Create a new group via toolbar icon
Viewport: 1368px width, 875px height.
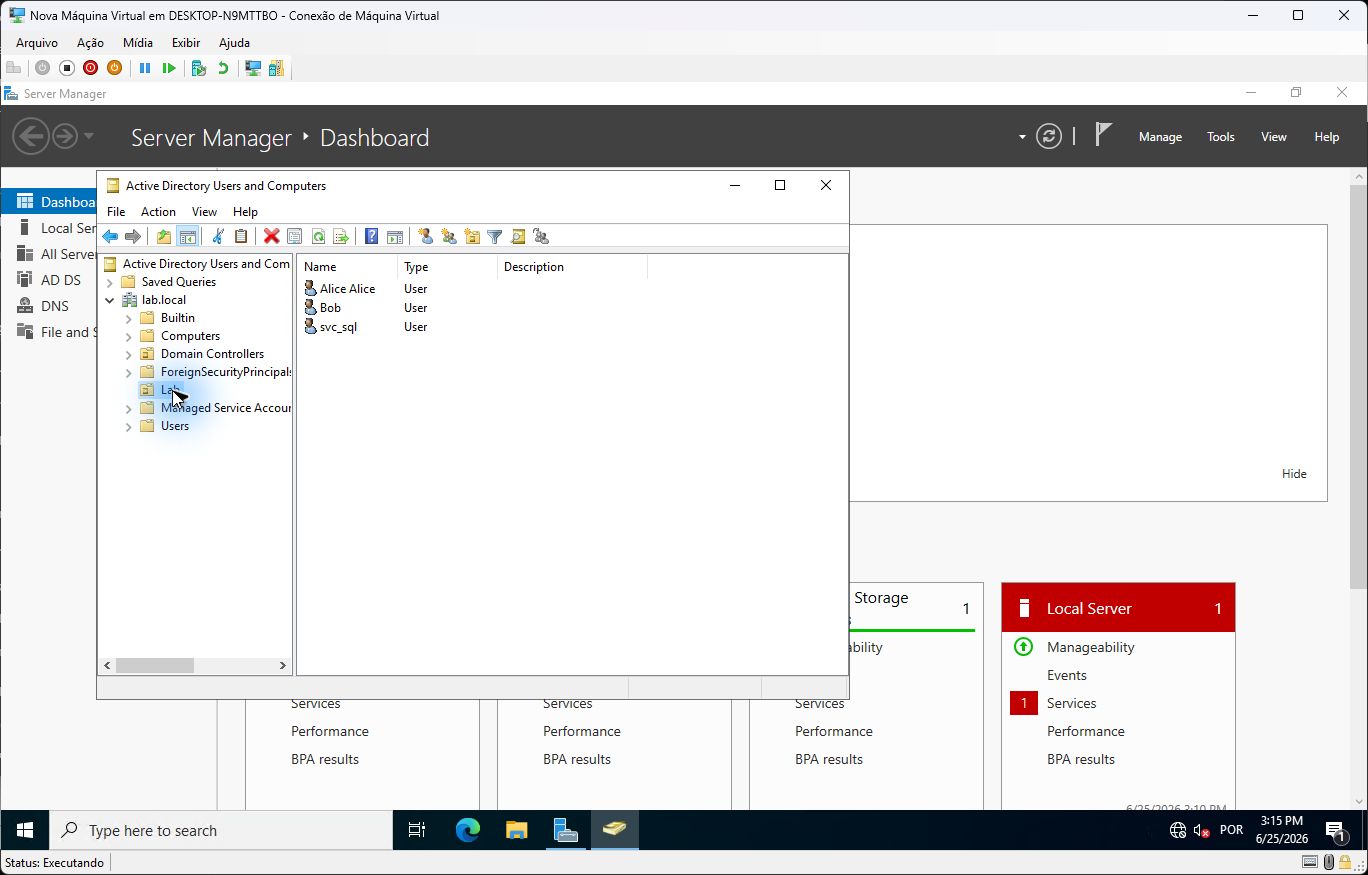click(448, 237)
